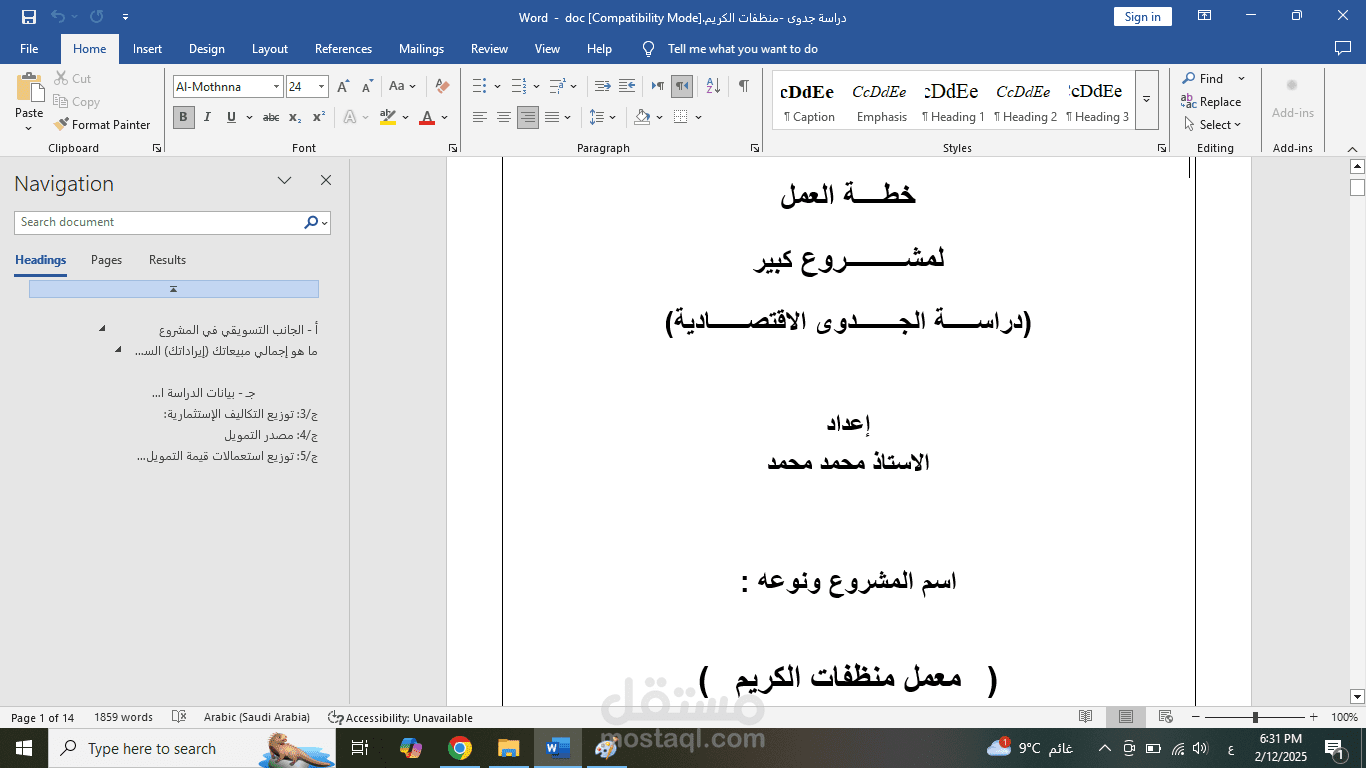
Task: Open the Styles pane launcher
Action: [1161, 148]
